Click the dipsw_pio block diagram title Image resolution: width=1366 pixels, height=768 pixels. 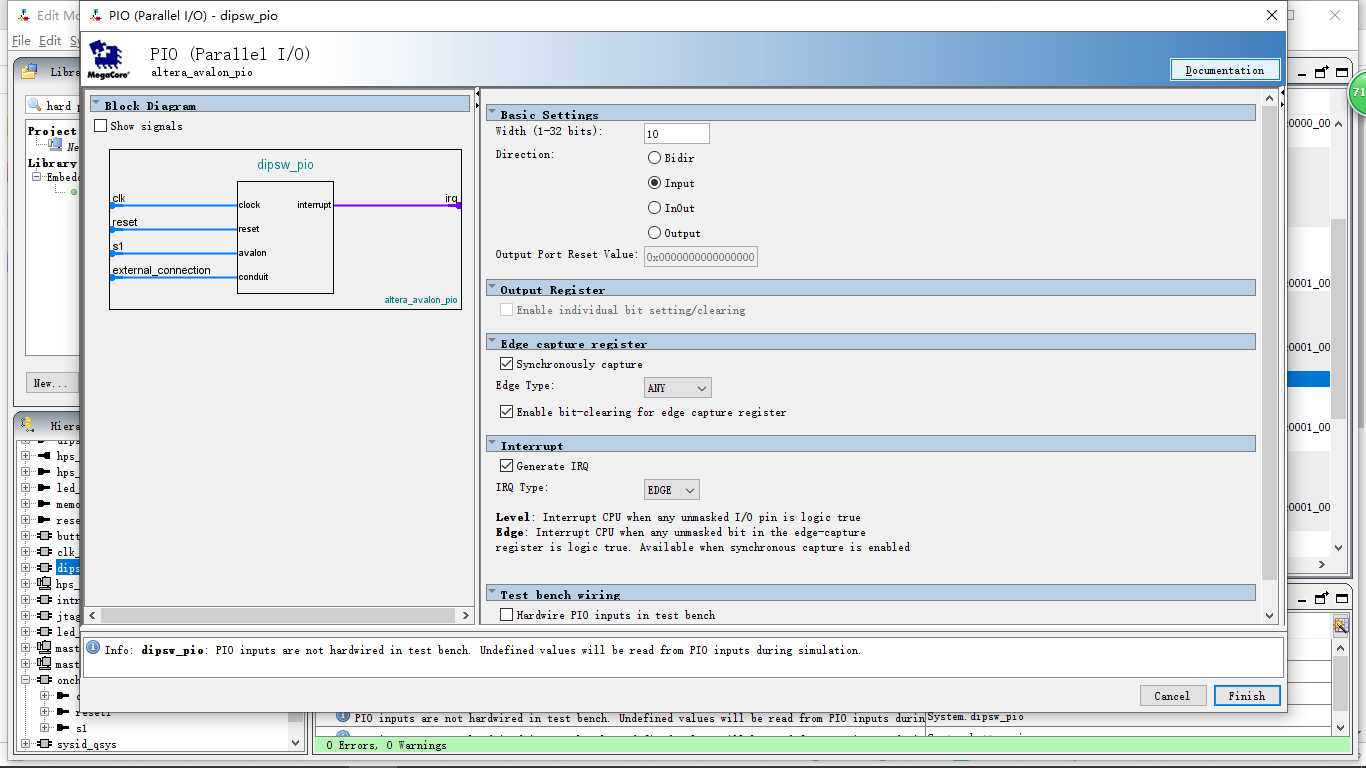[x=285, y=165]
